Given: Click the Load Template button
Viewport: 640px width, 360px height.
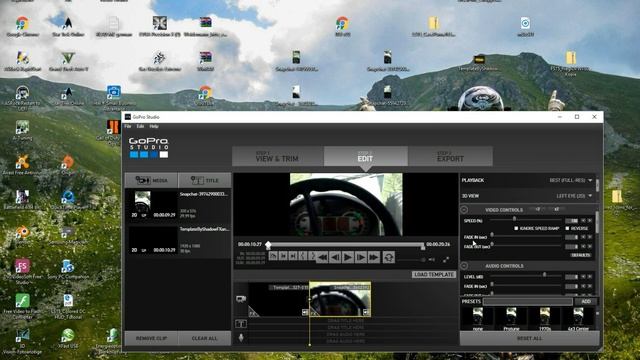Looking at the screenshot, I should (433, 274).
